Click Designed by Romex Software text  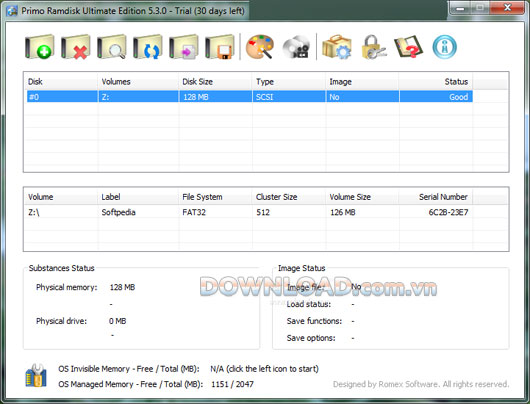coord(420,384)
